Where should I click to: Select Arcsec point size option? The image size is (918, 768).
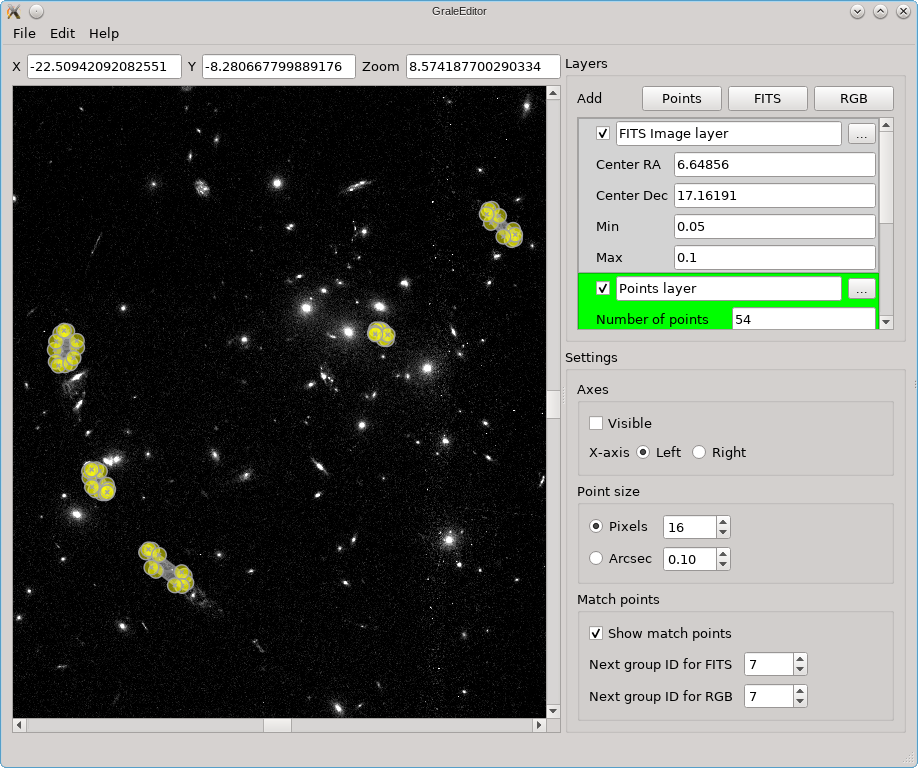596,558
